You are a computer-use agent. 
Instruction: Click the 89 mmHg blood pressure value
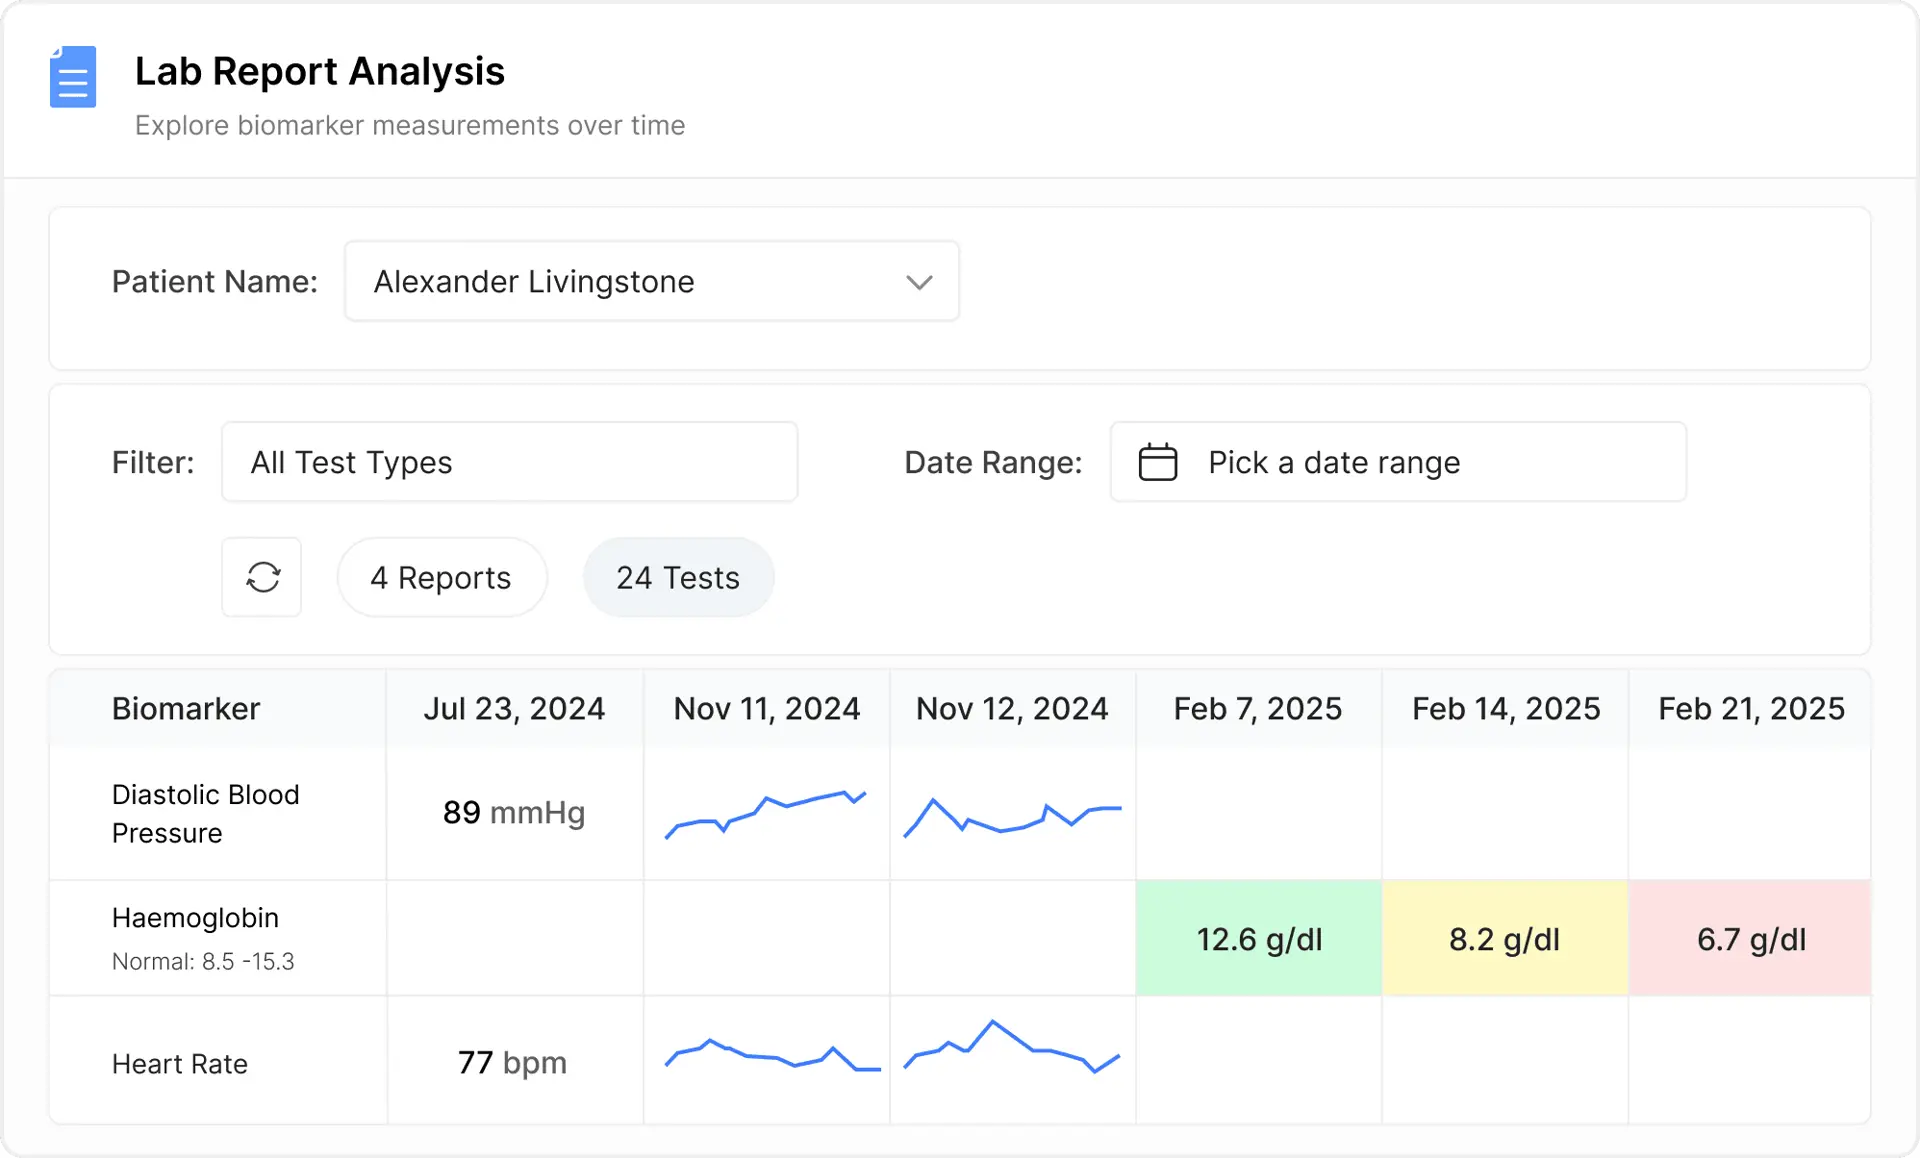coord(514,813)
